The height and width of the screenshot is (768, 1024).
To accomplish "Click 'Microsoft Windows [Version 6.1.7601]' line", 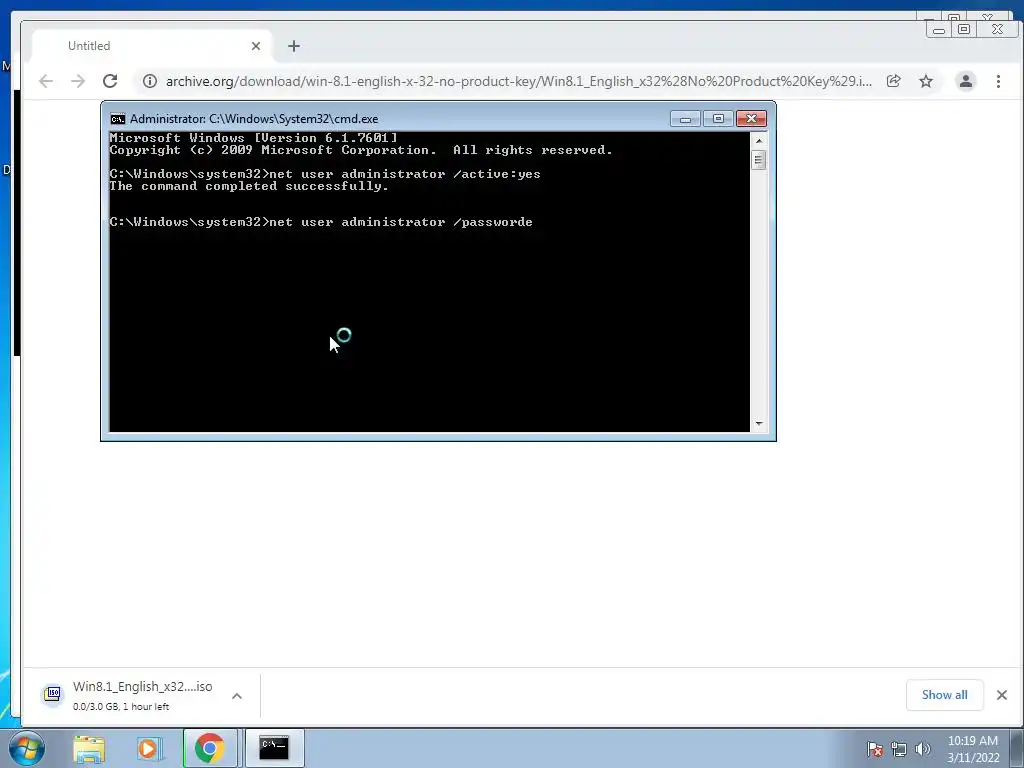I will click(x=253, y=138).
